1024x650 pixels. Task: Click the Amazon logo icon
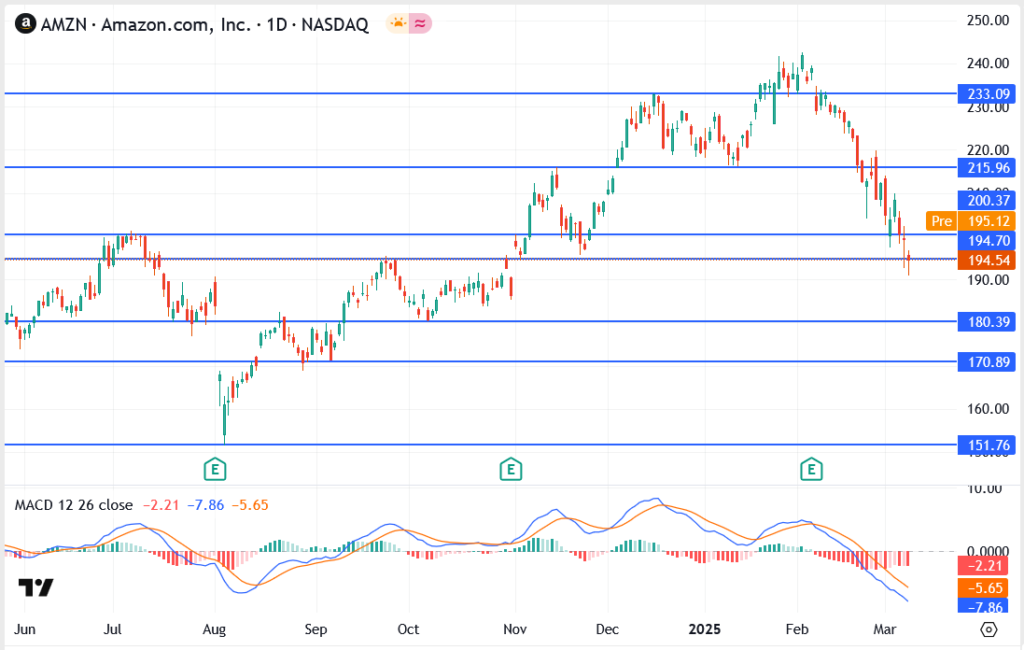(x=25, y=24)
